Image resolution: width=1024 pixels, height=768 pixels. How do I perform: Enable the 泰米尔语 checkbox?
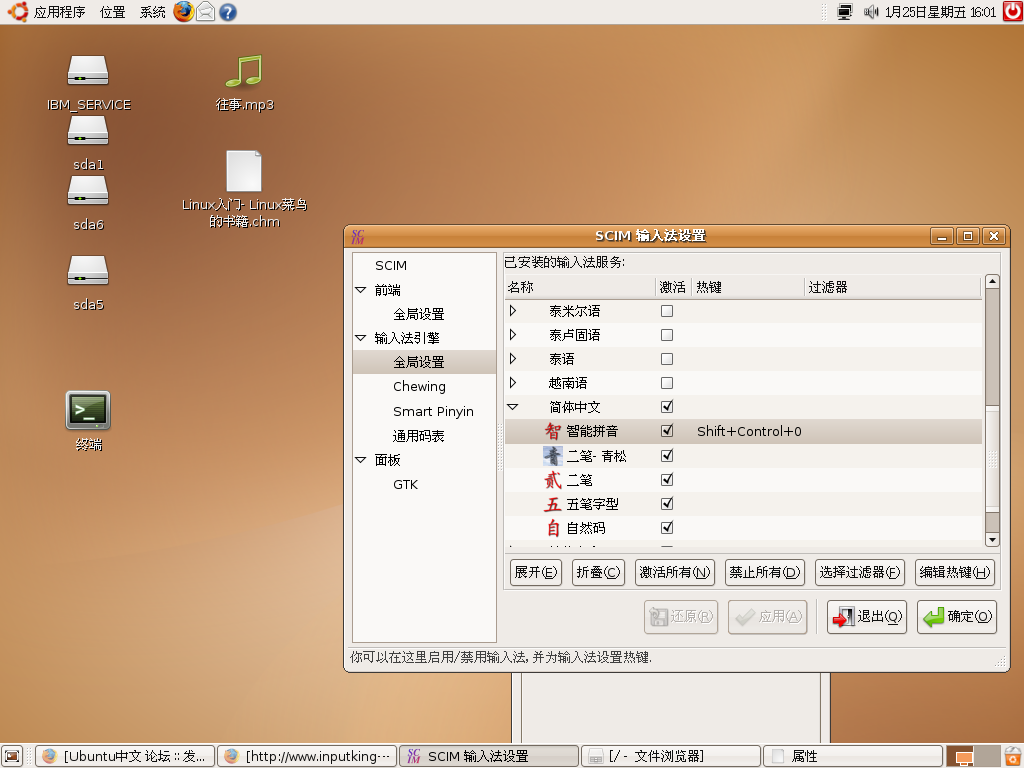tap(667, 311)
